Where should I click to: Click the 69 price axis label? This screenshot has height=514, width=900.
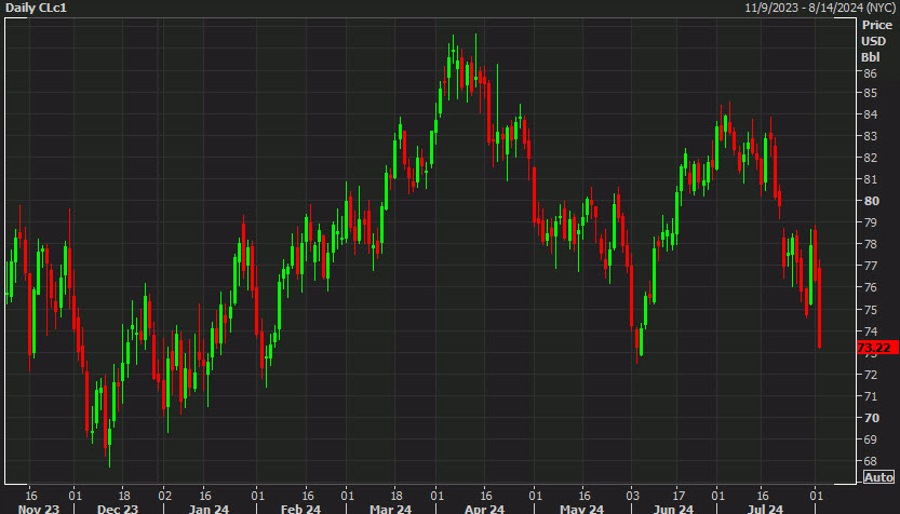point(870,439)
